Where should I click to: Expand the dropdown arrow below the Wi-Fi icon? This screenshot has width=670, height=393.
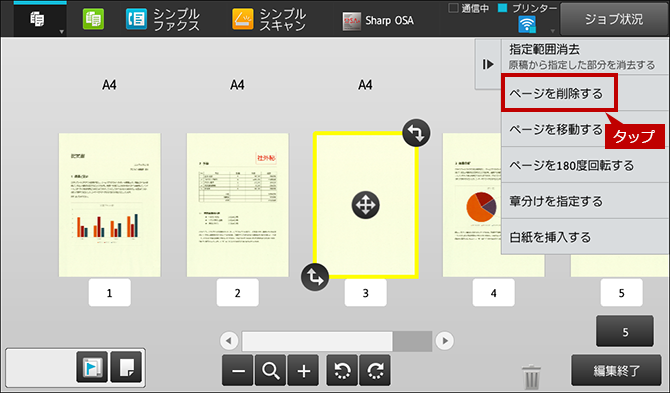click(x=552, y=31)
